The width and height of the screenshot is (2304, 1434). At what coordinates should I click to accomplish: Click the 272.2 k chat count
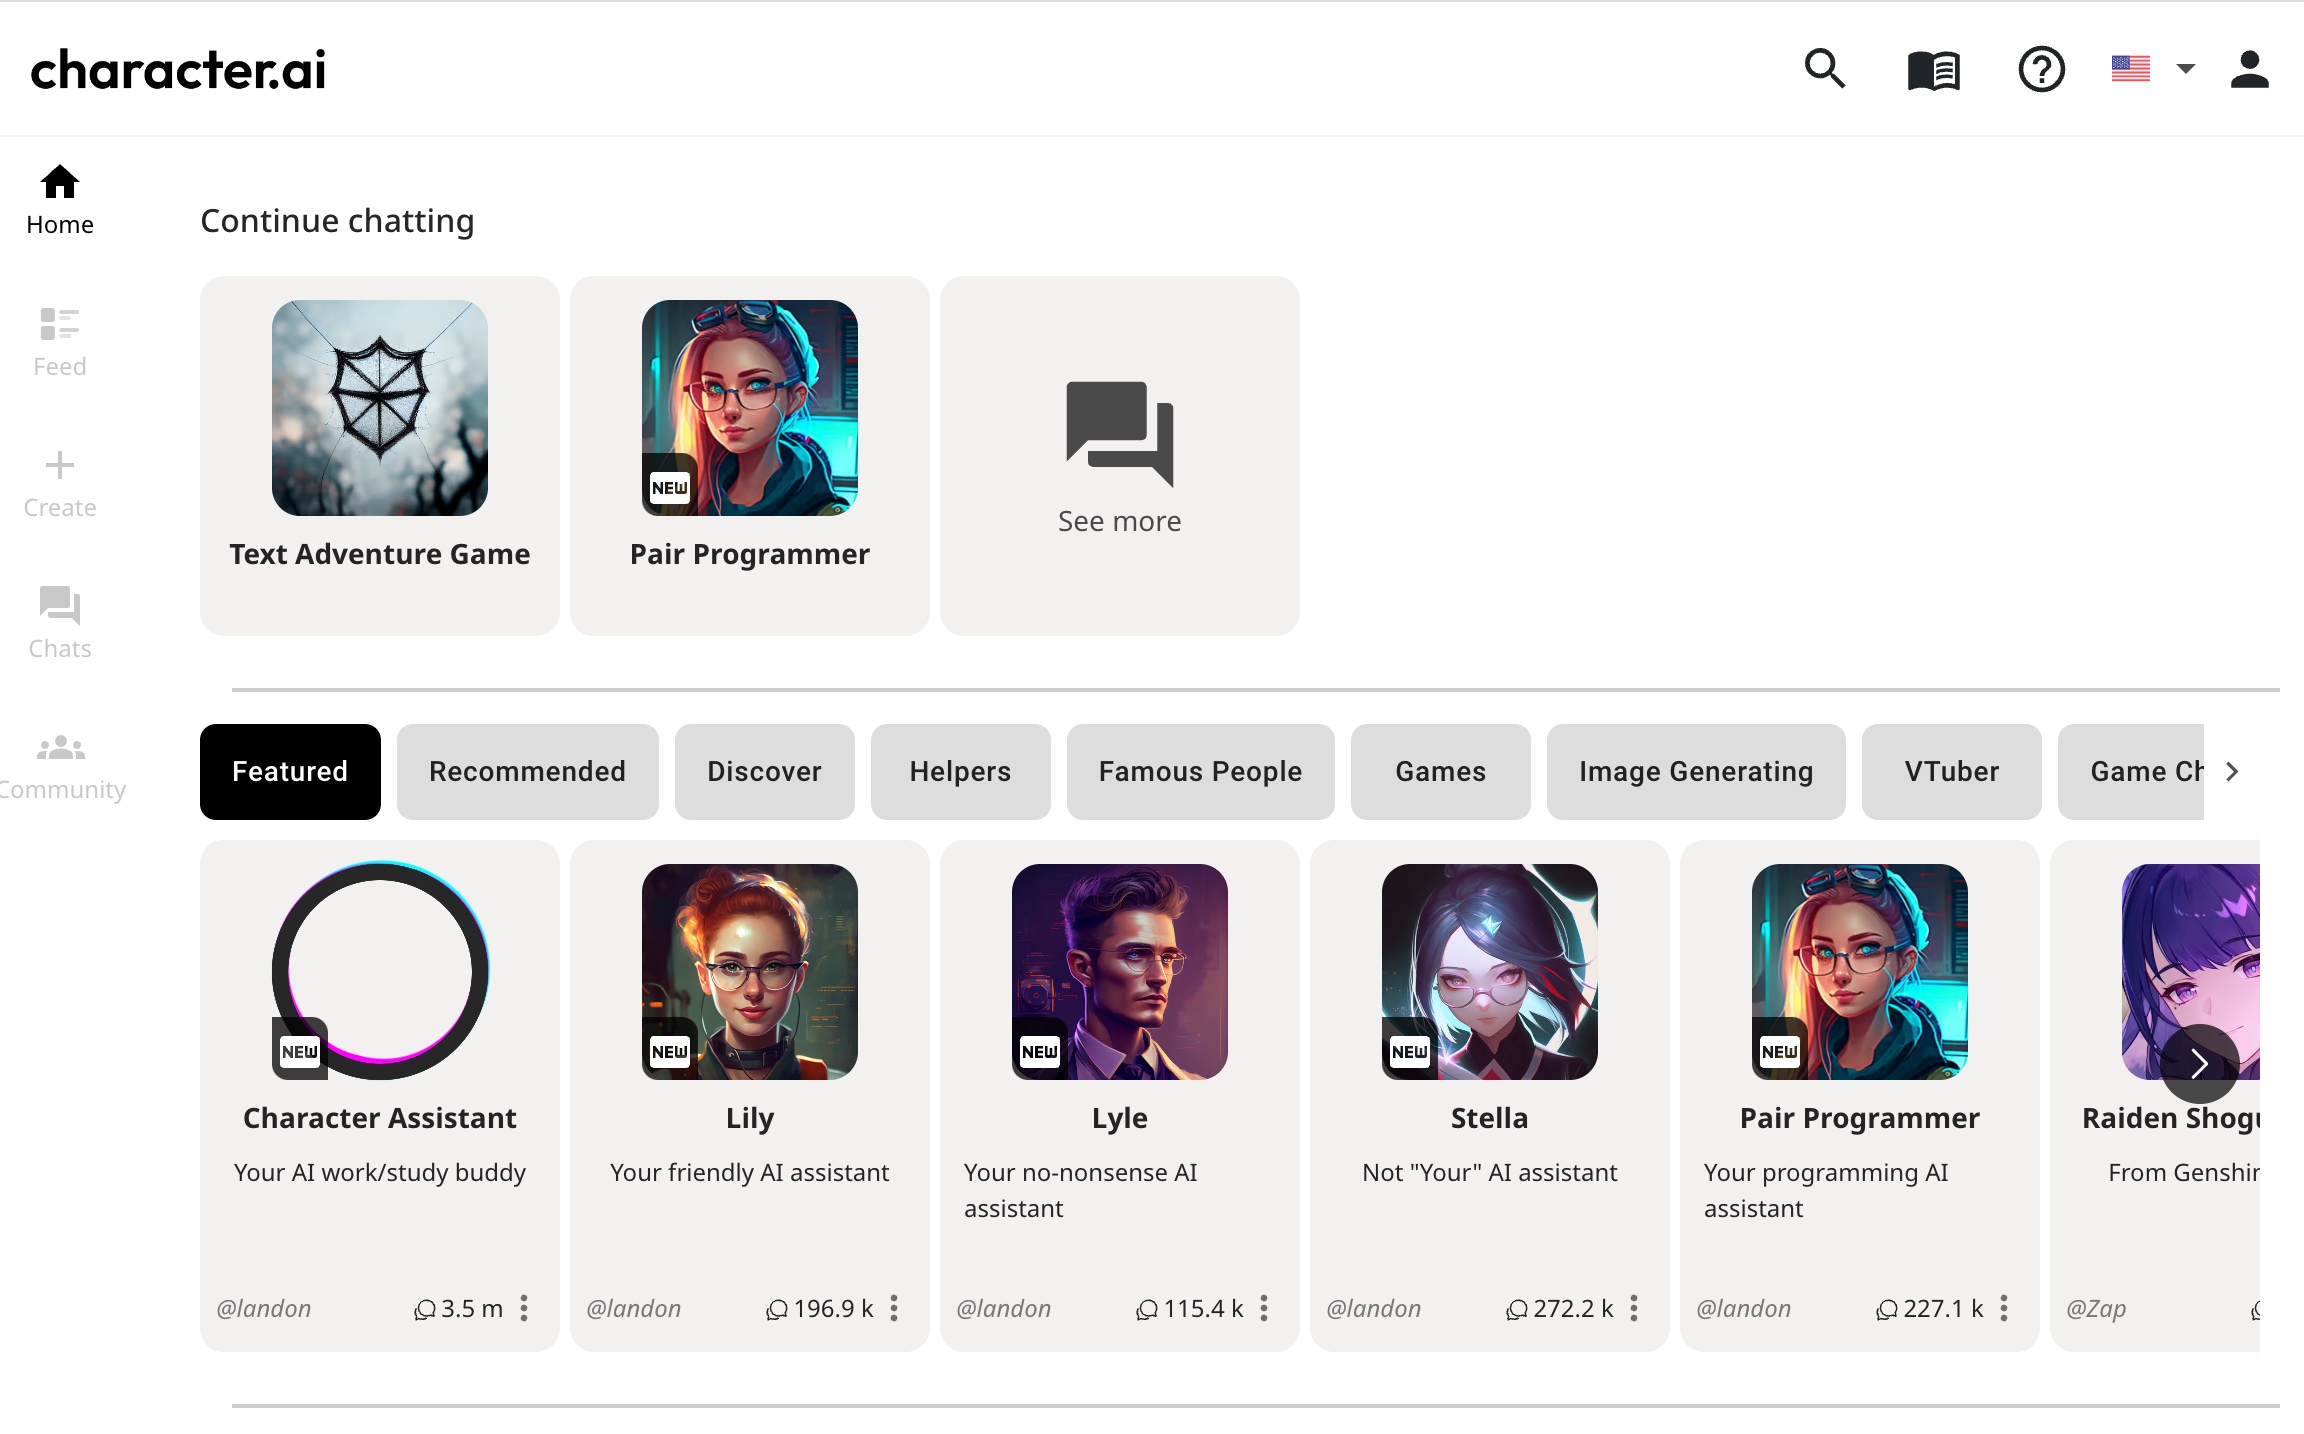click(x=1560, y=1308)
